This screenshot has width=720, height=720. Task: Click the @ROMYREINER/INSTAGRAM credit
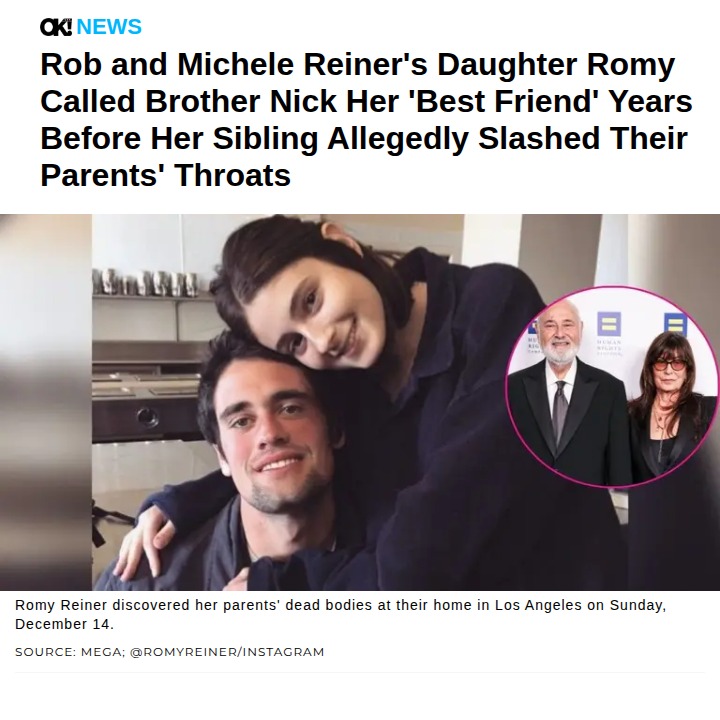tap(227, 652)
